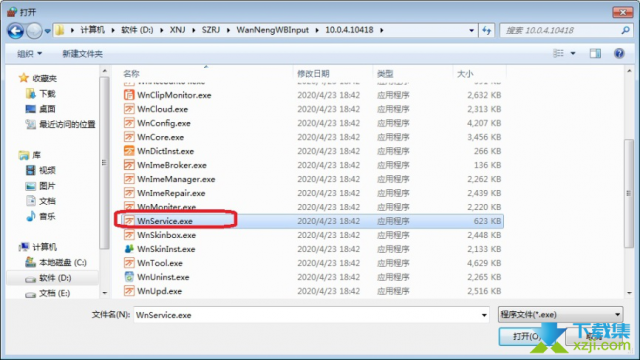Click the navigation pane scroll down arrow
The width and height of the screenshot is (640, 360).
point(104,293)
